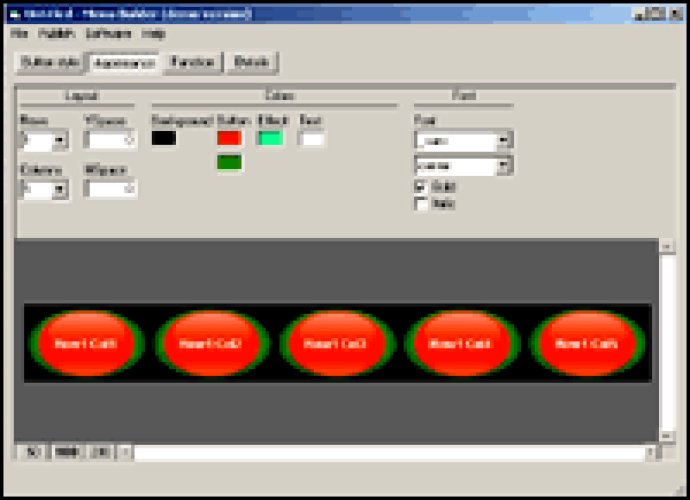The height and width of the screenshot is (500, 690).
Task: Click the third zoom button at bottom left
Action: pyautogui.click(x=100, y=452)
